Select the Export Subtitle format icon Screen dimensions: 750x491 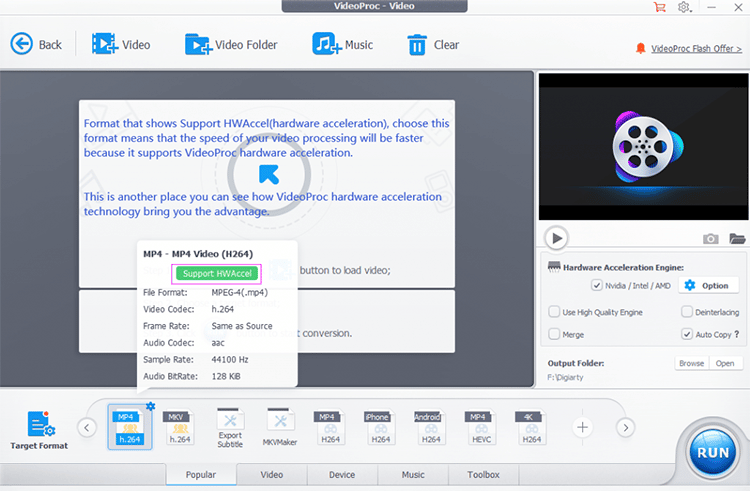(230, 427)
